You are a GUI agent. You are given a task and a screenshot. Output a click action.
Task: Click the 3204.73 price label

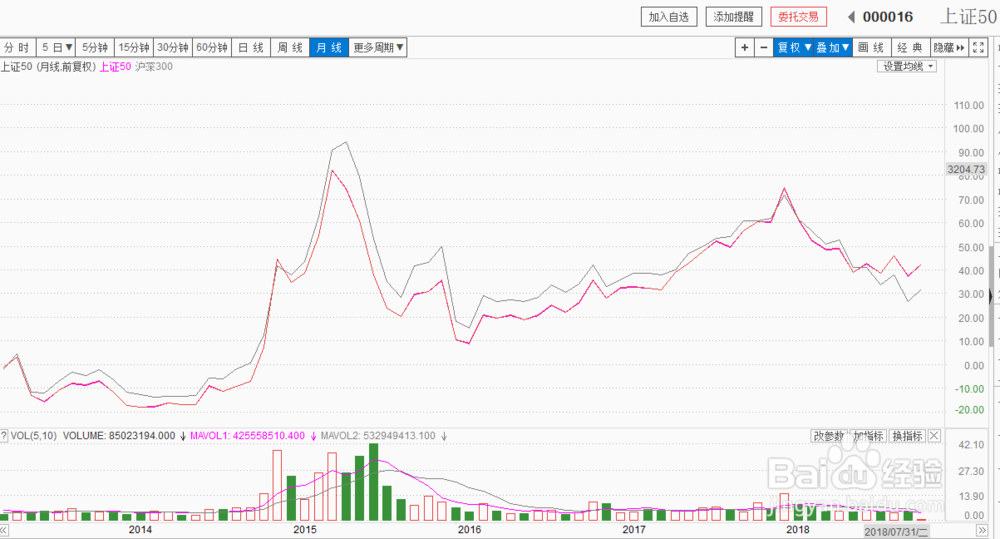pos(966,169)
